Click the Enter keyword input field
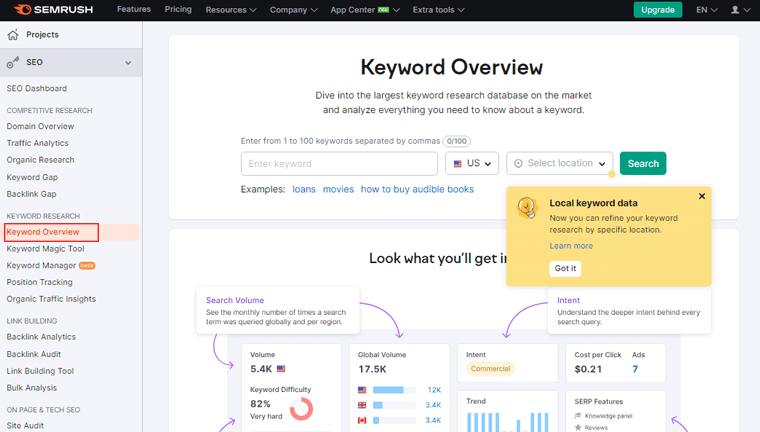 [x=339, y=164]
